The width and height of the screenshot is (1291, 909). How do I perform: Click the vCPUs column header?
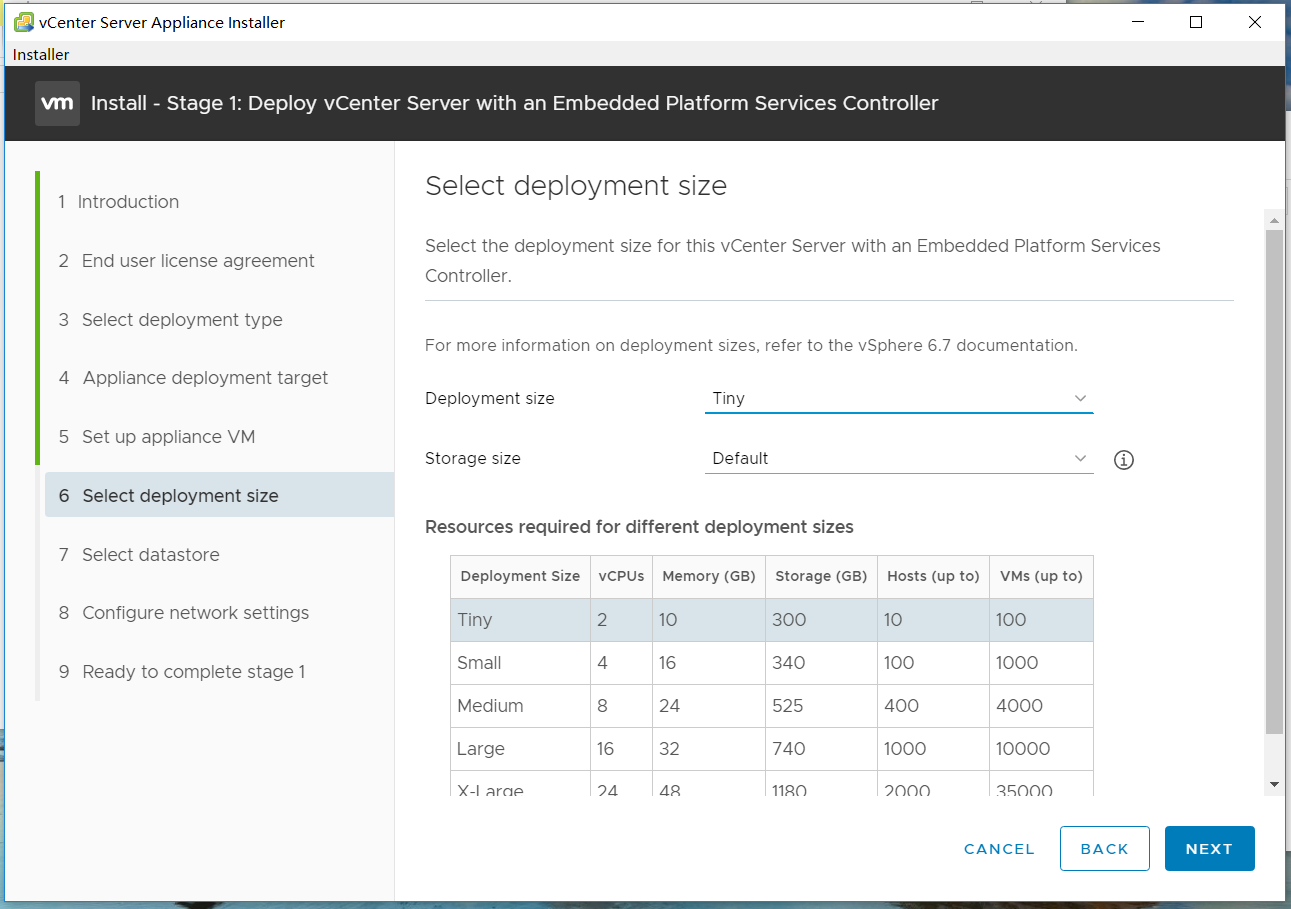621,576
